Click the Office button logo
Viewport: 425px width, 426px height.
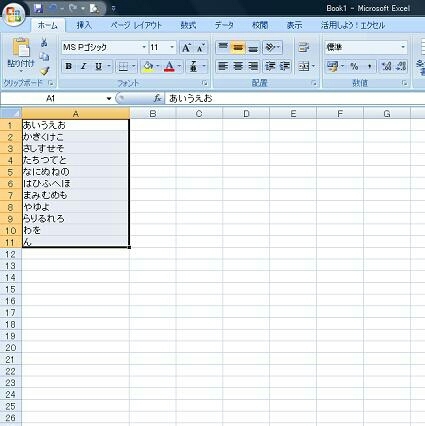[x=14, y=14]
